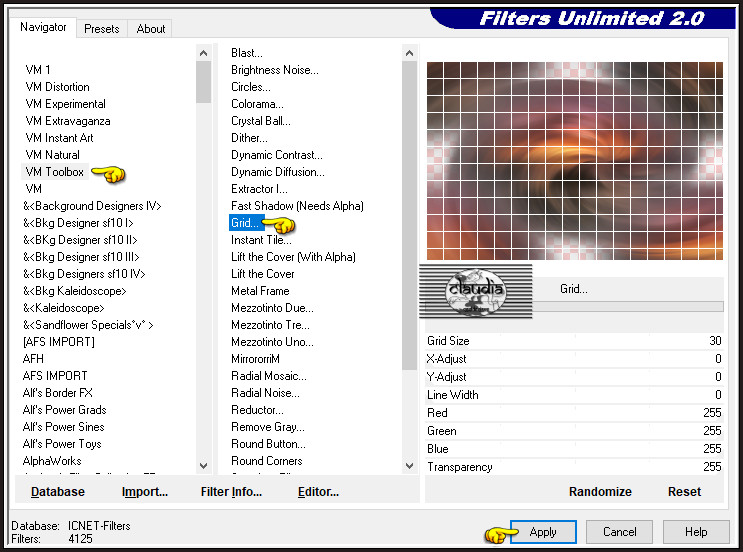Click the Import... button
Image resolution: width=743 pixels, height=552 pixels.
pyautogui.click(x=145, y=491)
